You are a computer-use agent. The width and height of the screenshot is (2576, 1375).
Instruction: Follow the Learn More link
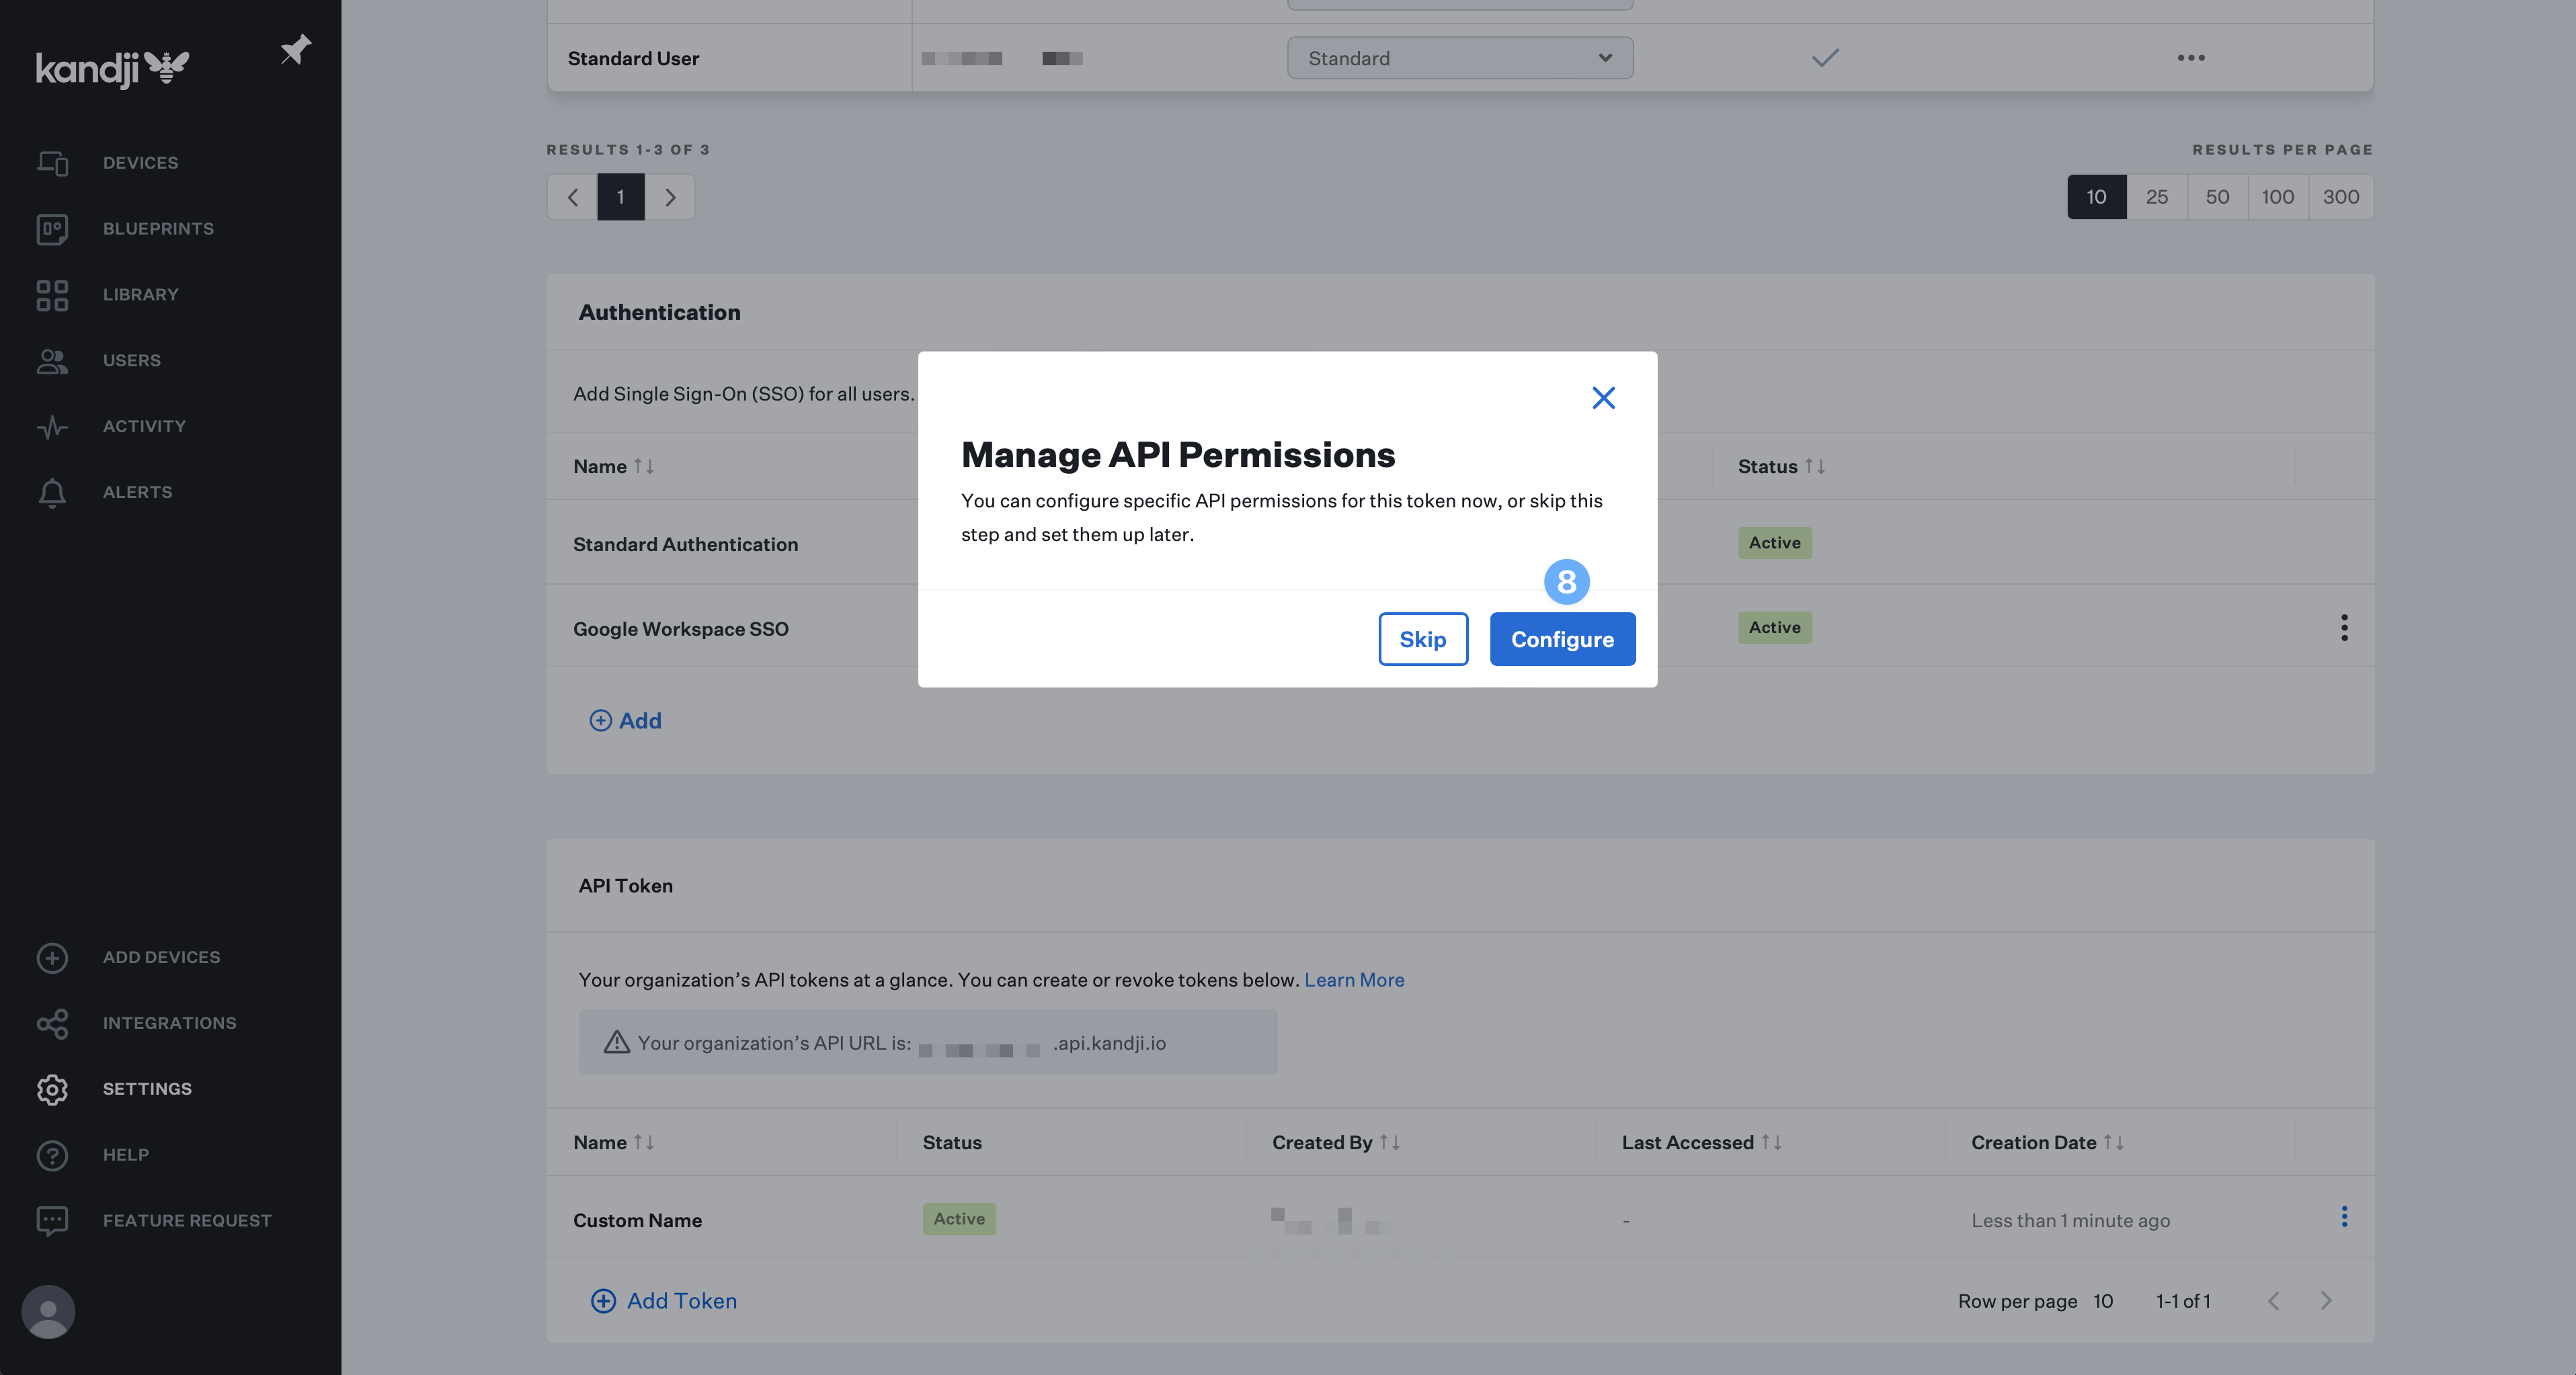pyautogui.click(x=1353, y=980)
